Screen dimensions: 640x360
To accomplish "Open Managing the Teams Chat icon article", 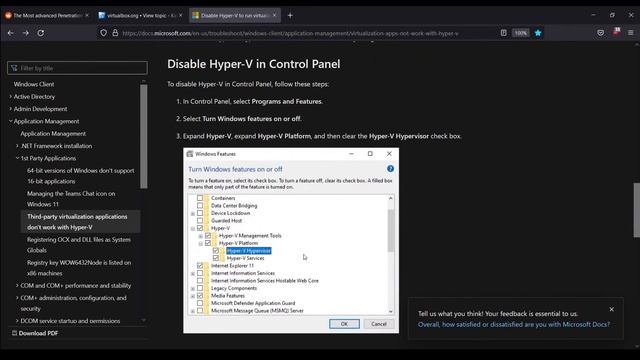I will click(71, 199).
